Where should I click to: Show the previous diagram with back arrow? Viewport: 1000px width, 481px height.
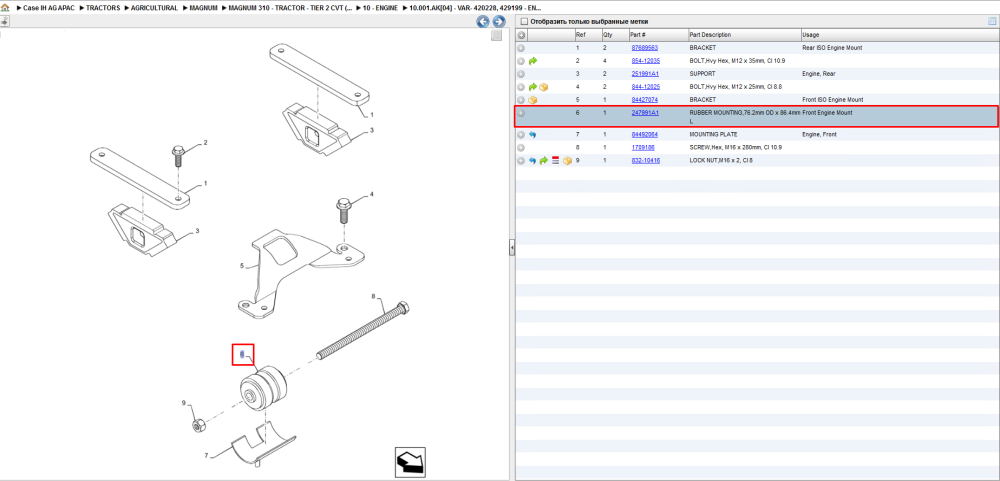click(483, 22)
